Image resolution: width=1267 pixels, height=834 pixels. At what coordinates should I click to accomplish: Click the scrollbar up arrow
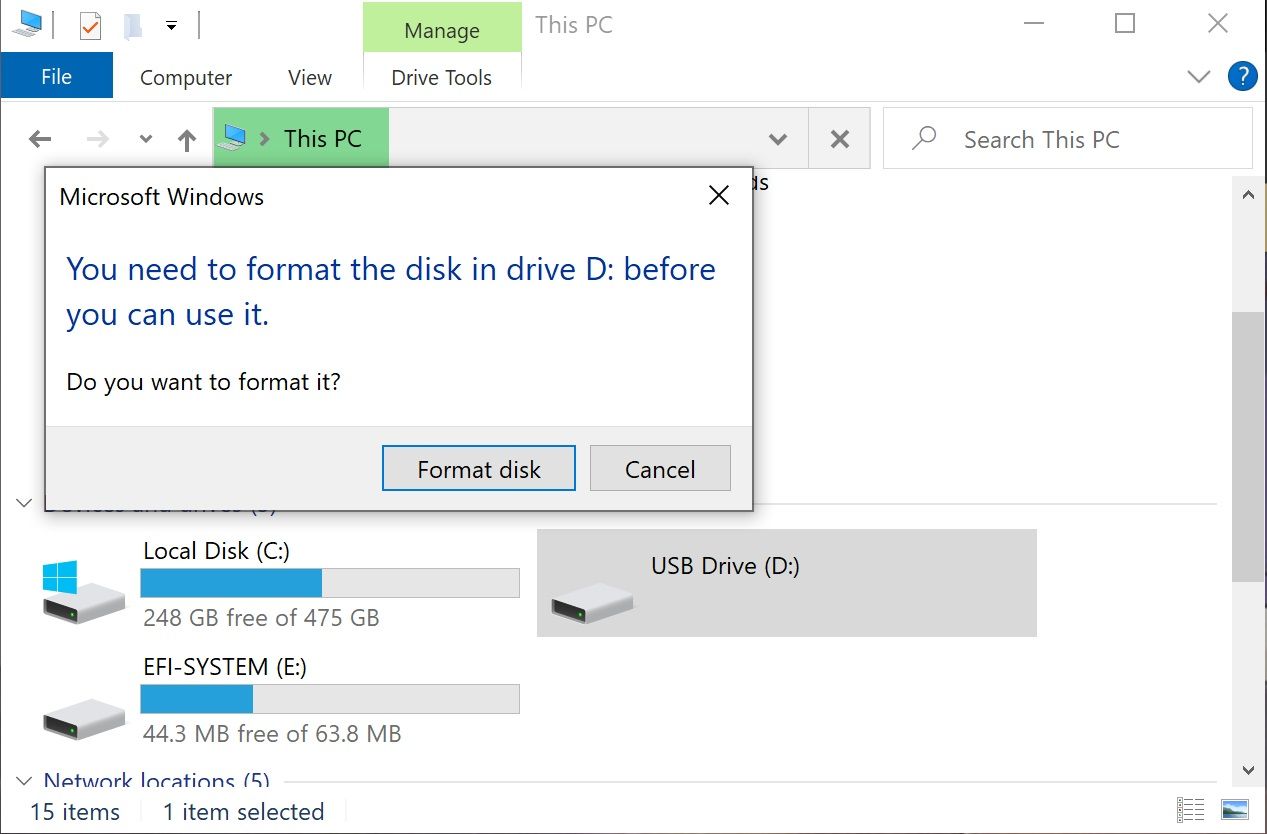pos(1247,196)
